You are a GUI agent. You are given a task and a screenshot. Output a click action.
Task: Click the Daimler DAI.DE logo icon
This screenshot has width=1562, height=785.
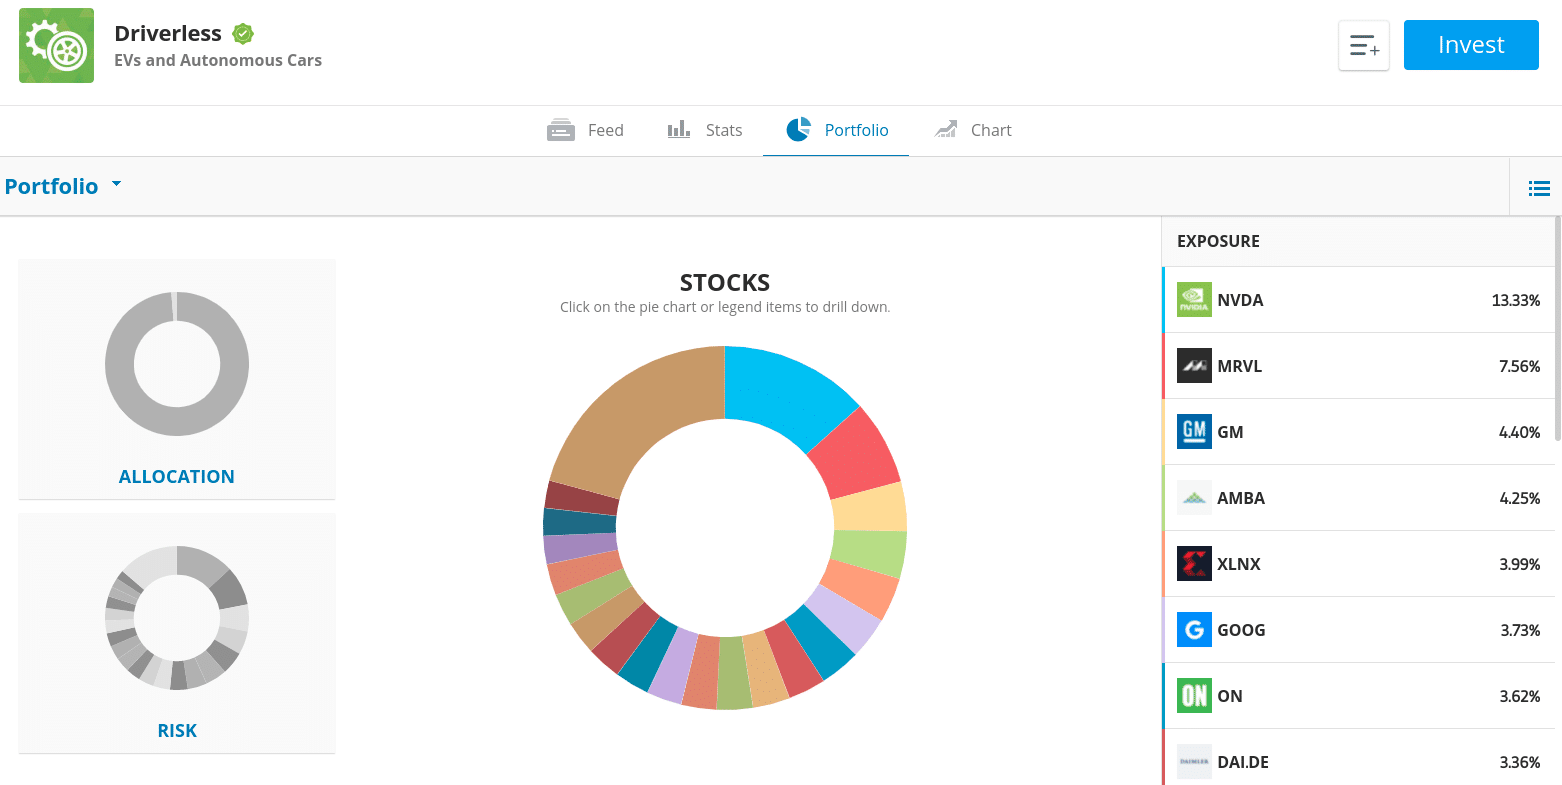1194,762
